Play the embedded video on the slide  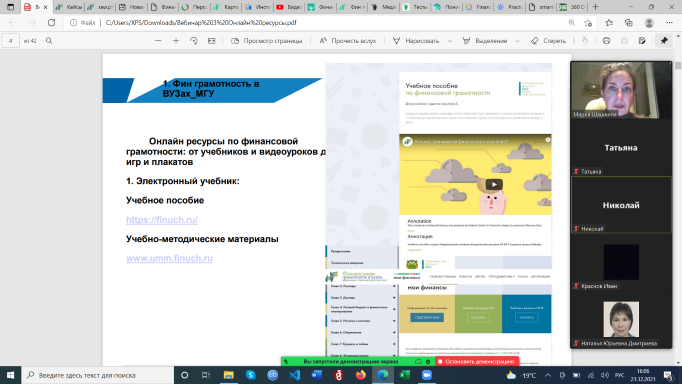tap(494, 184)
